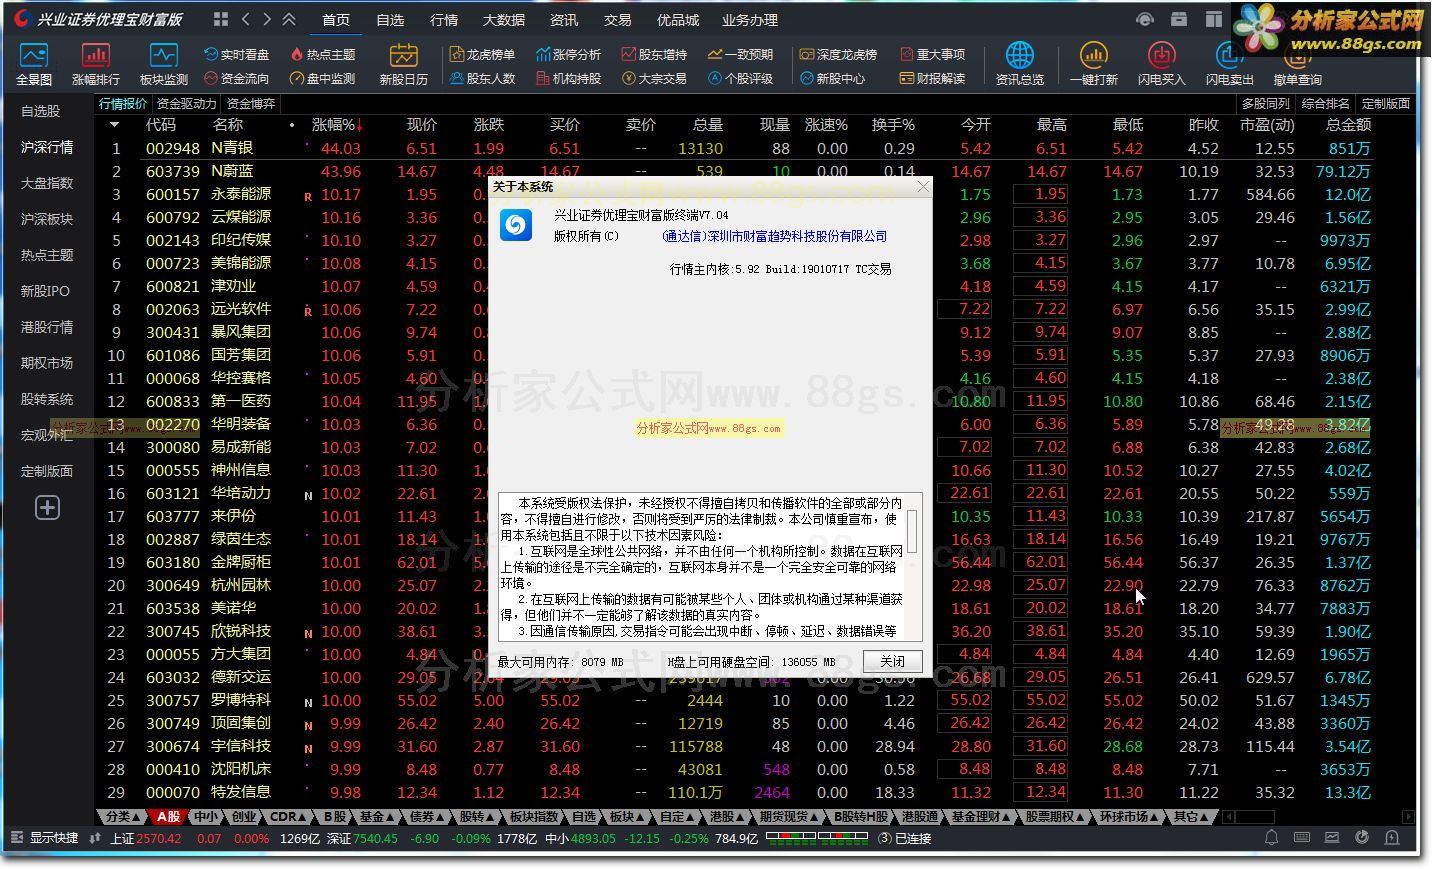1433x869 pixels.
Task: Open 机构持股 institutional holdings
Action: 569,78
